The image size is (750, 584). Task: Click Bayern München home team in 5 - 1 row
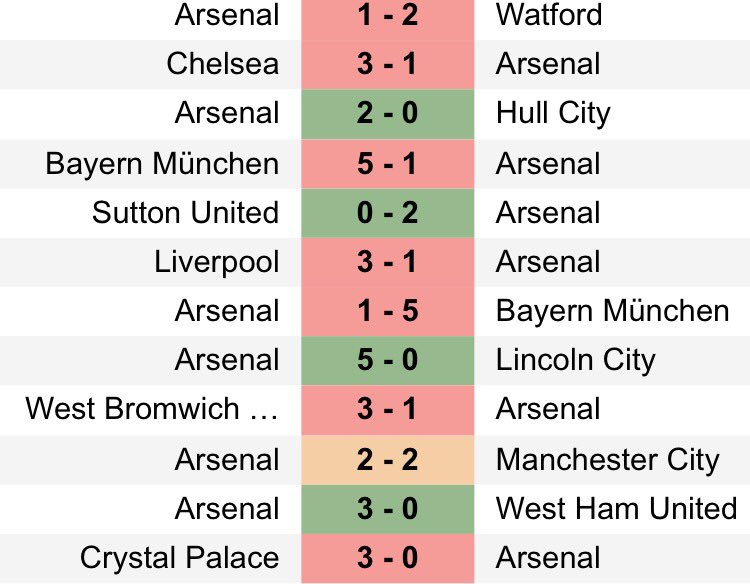pyautogui.click(x=162, y=164)
